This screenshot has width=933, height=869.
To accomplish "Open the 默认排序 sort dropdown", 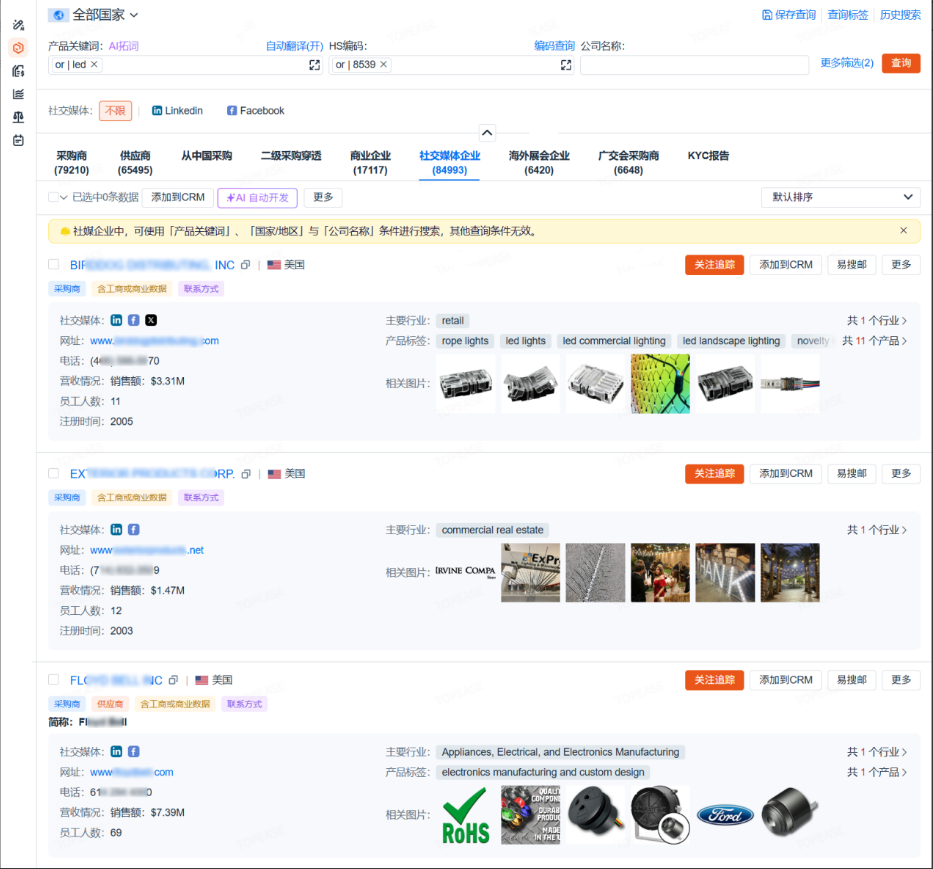I will pos(840,197).
